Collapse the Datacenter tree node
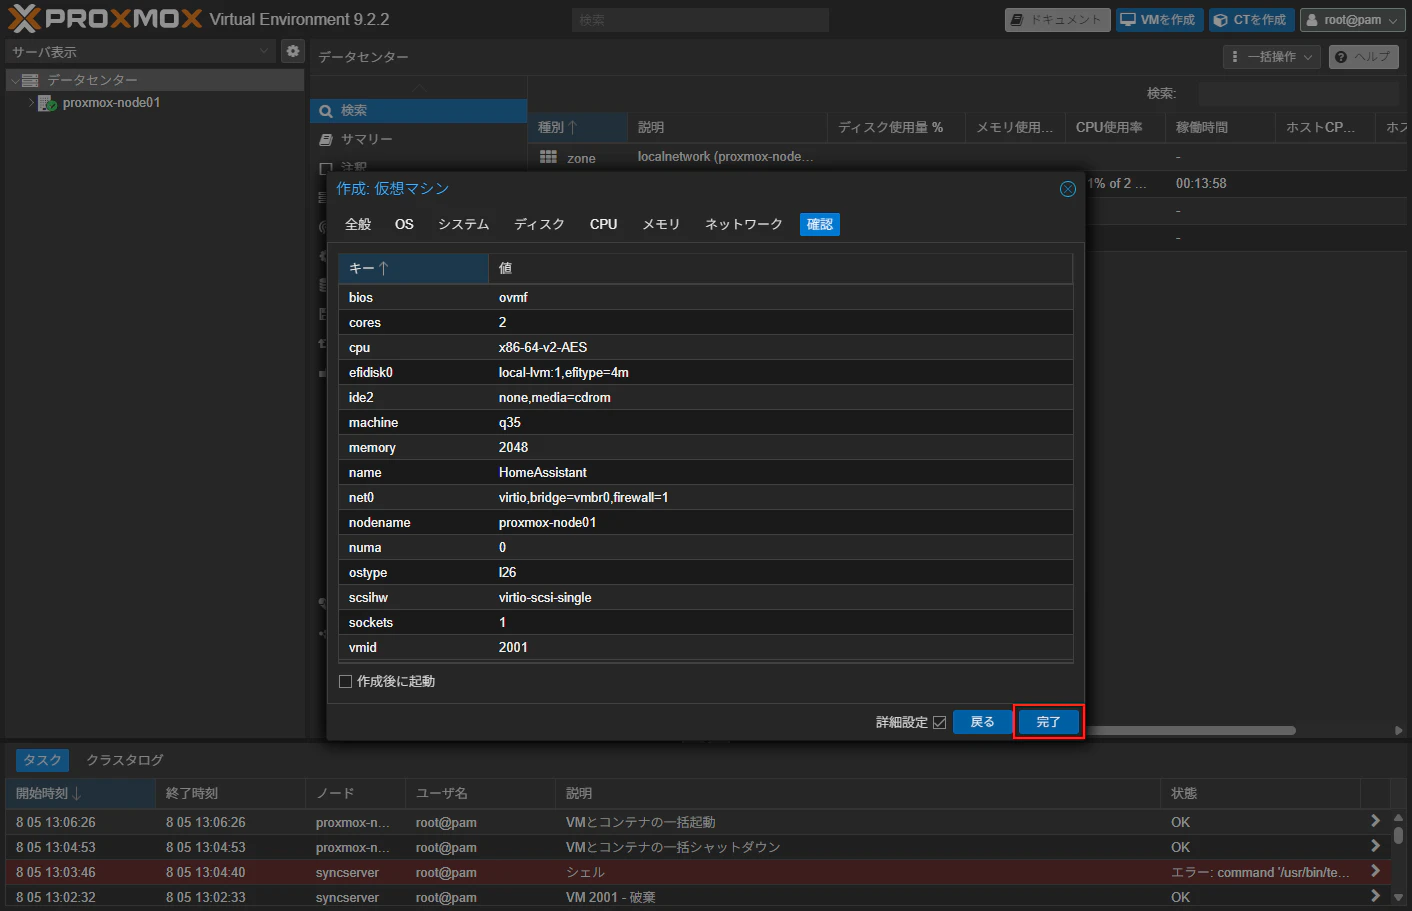This screenshot has width=1412, height=911. [x=15, y=80]
